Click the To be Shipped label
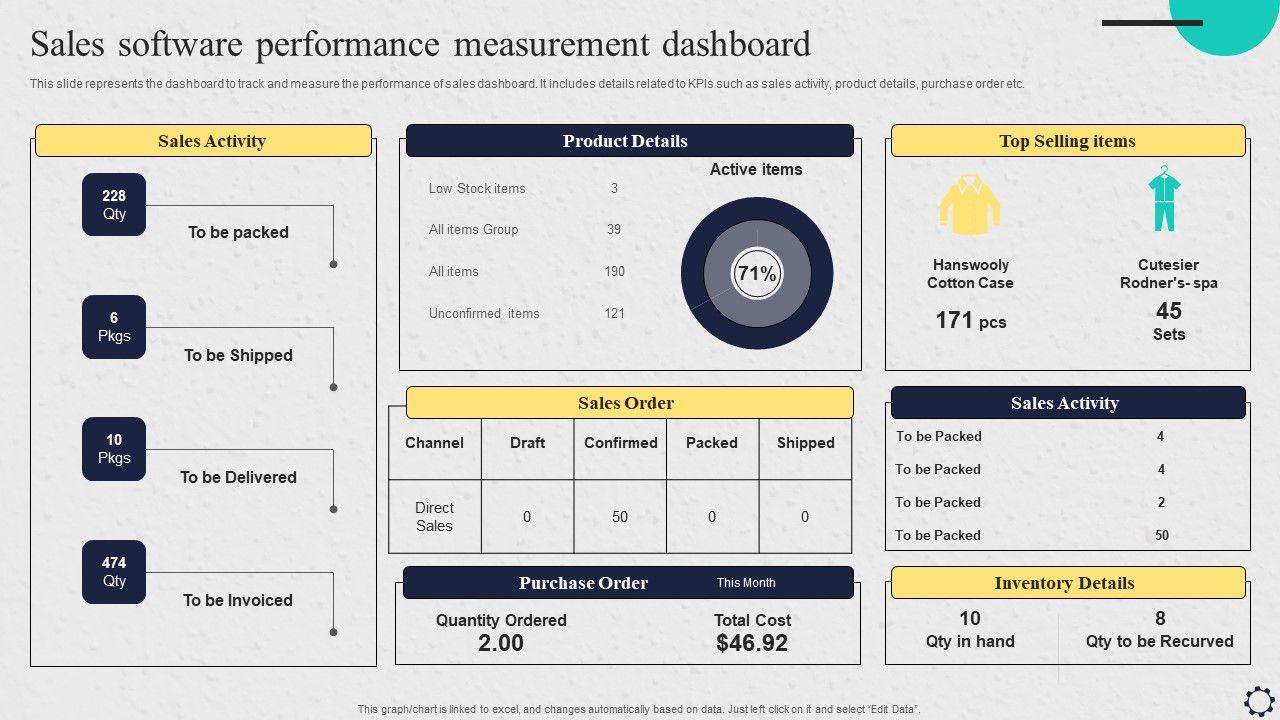 (x=238, y=355)
